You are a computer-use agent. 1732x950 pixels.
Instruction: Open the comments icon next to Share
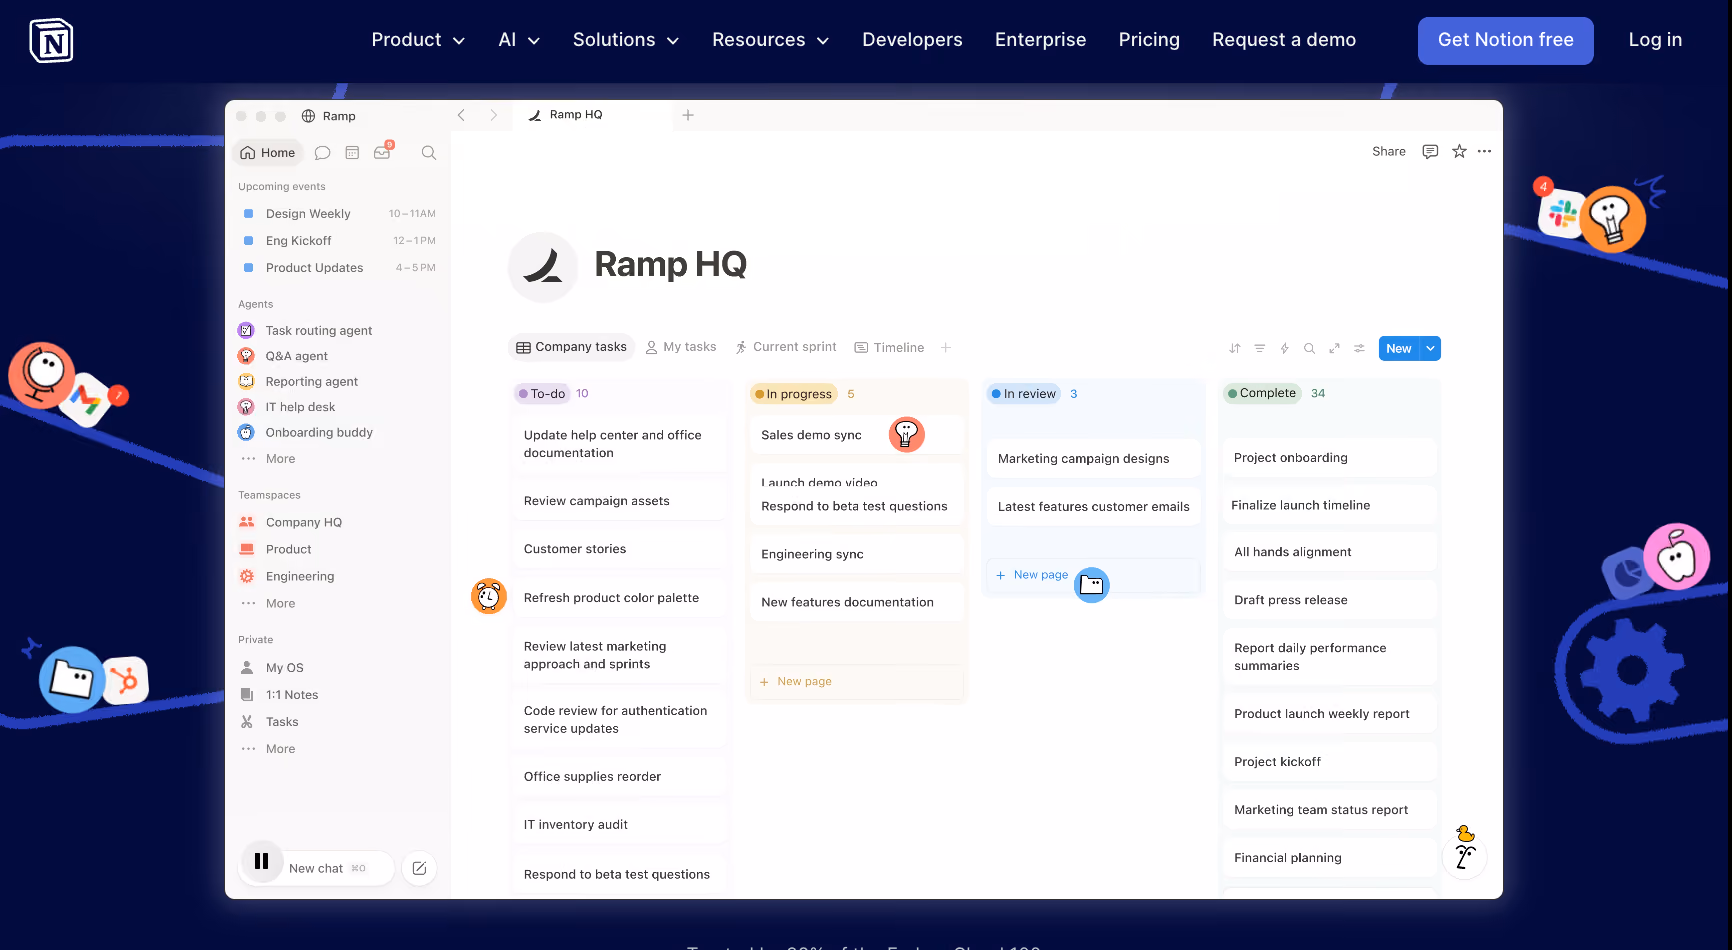pos(1430,152)
